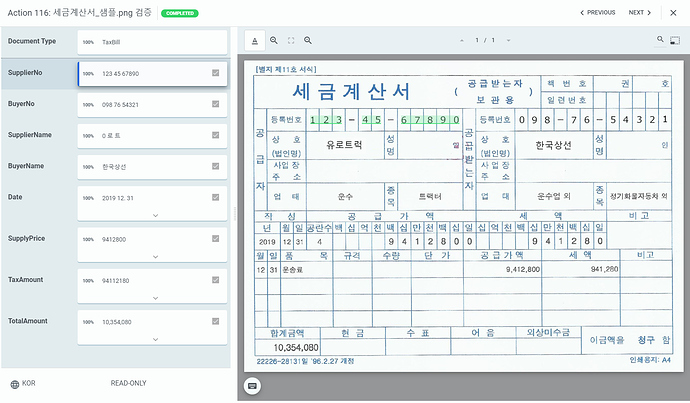Expand the TaxAmount field chevron
This screenshot has height=403, width=690.
(155, 298)
